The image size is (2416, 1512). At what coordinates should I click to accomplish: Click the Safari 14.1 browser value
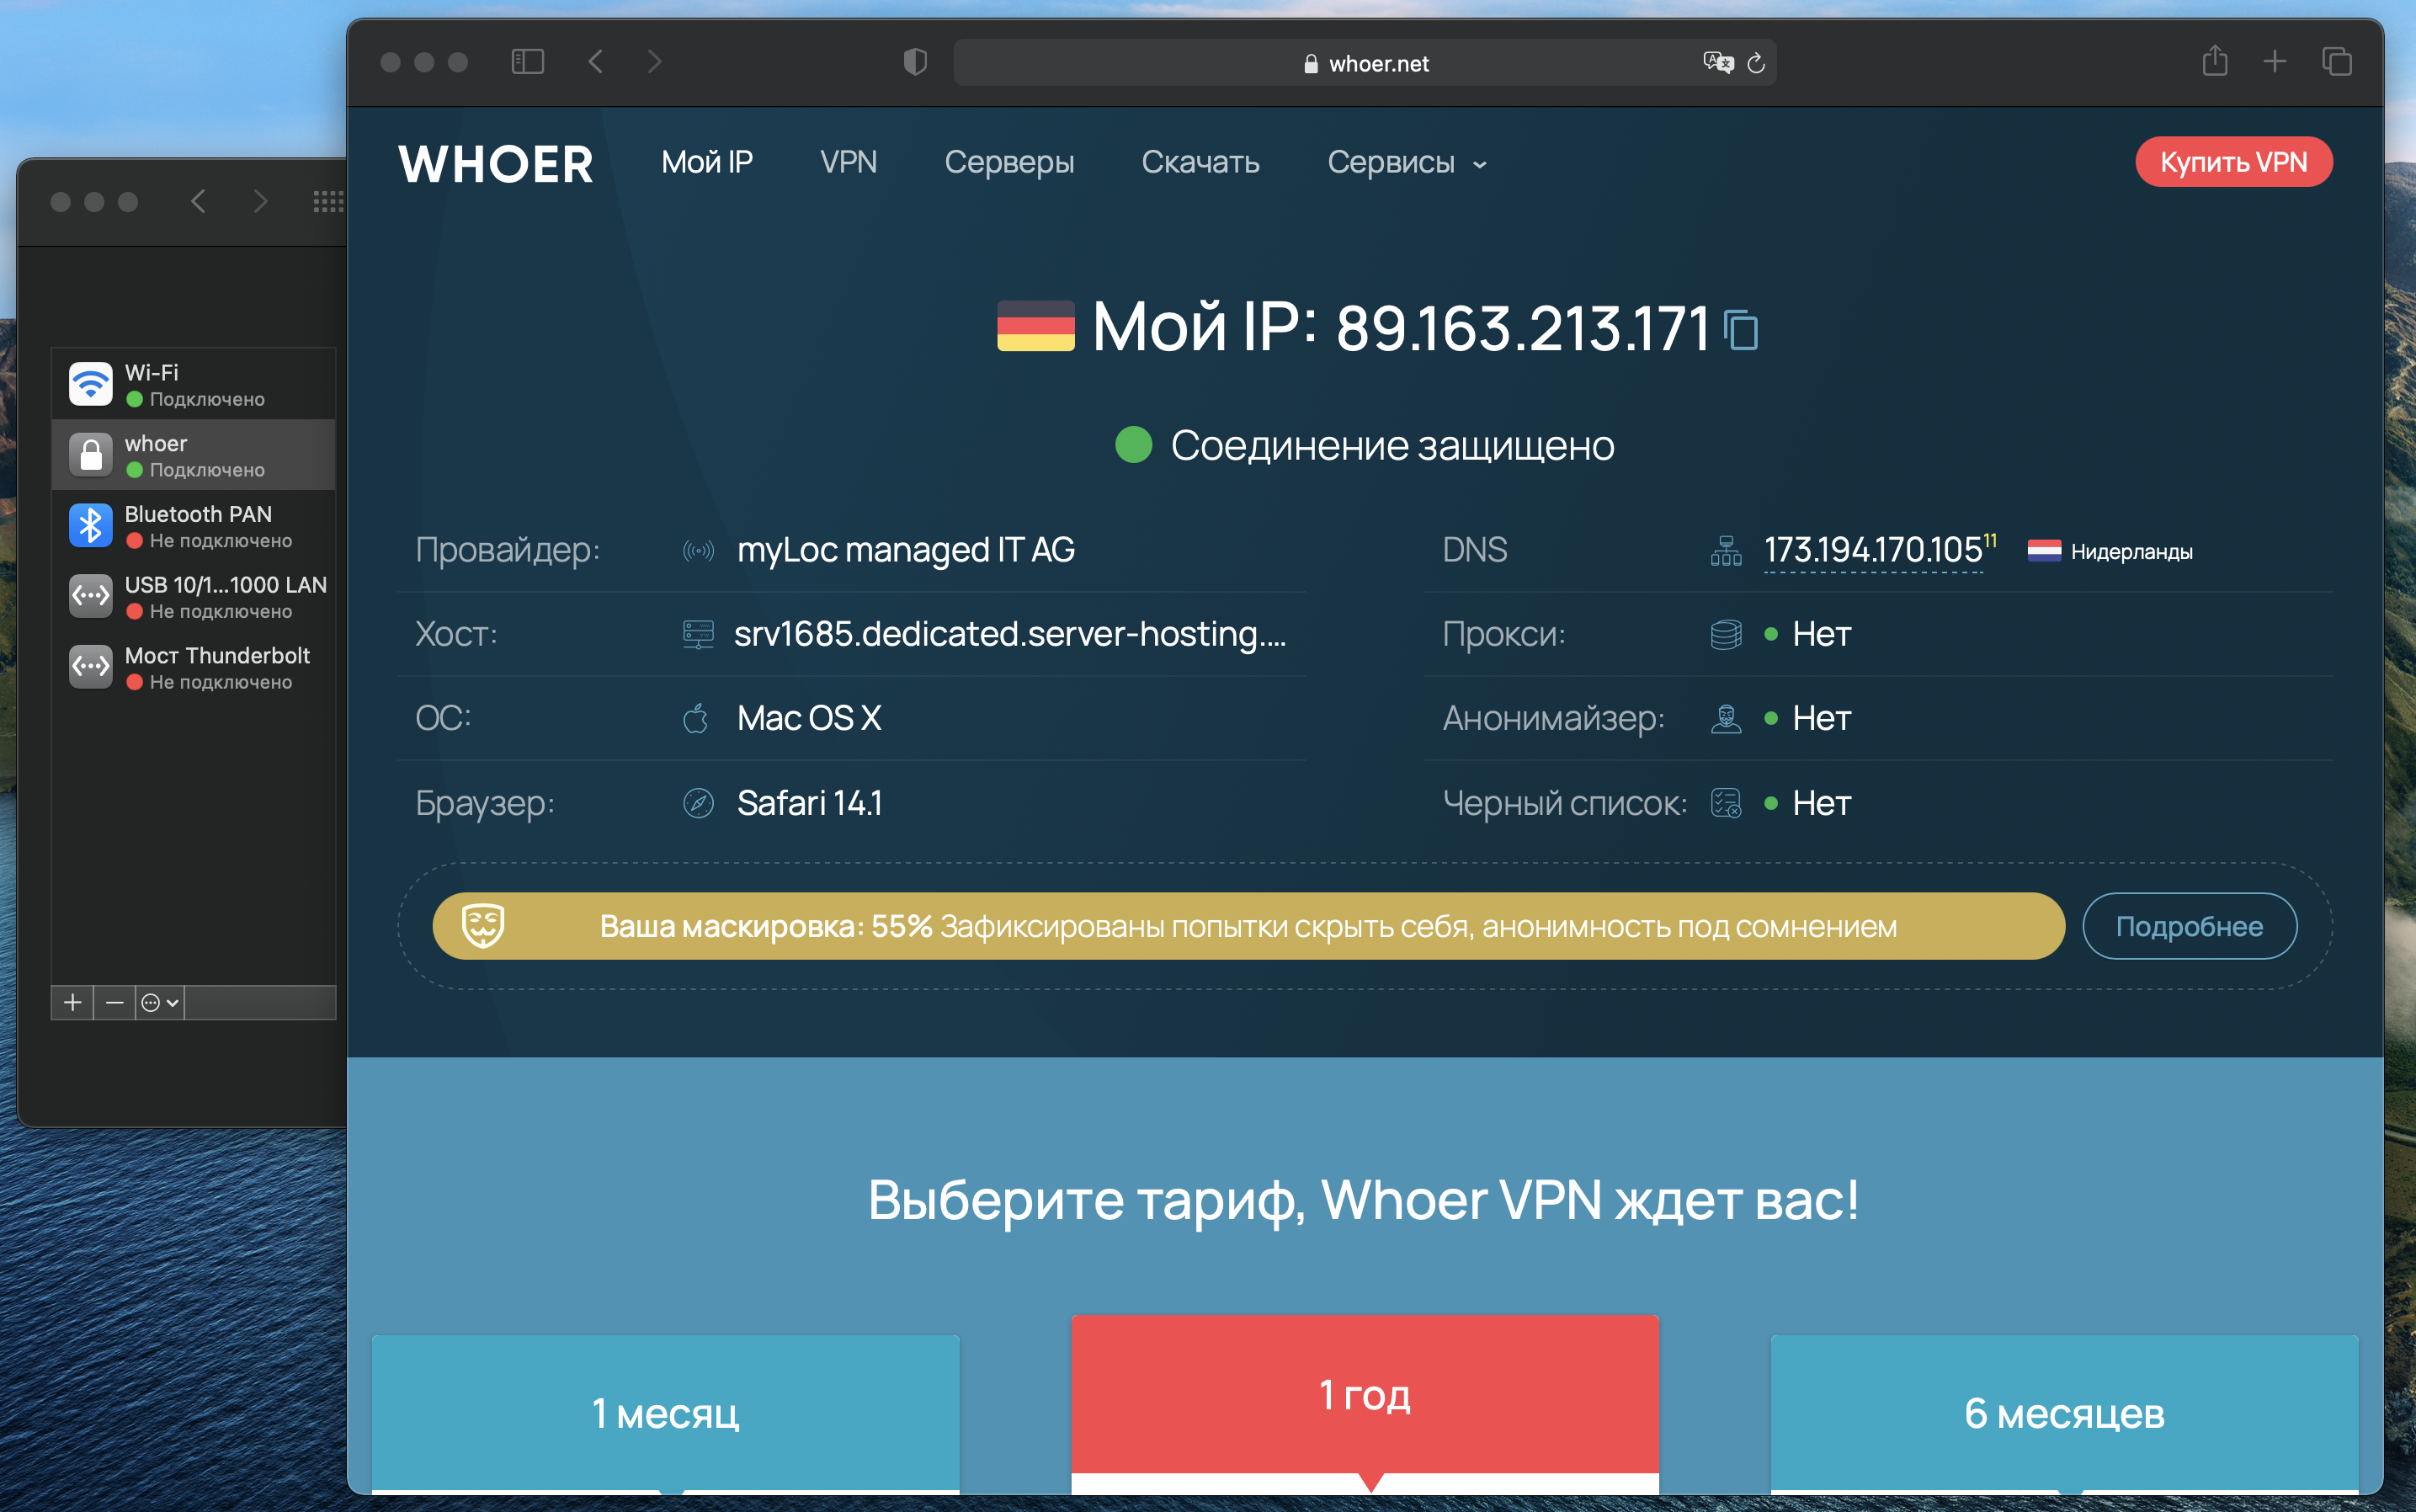810,803
